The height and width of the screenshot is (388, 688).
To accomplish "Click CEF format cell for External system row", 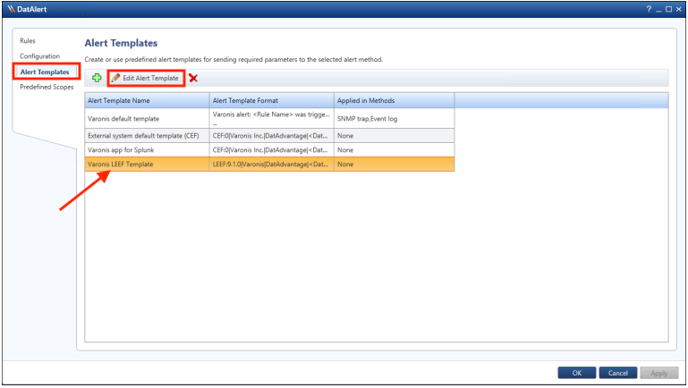I will coord(272,136).
